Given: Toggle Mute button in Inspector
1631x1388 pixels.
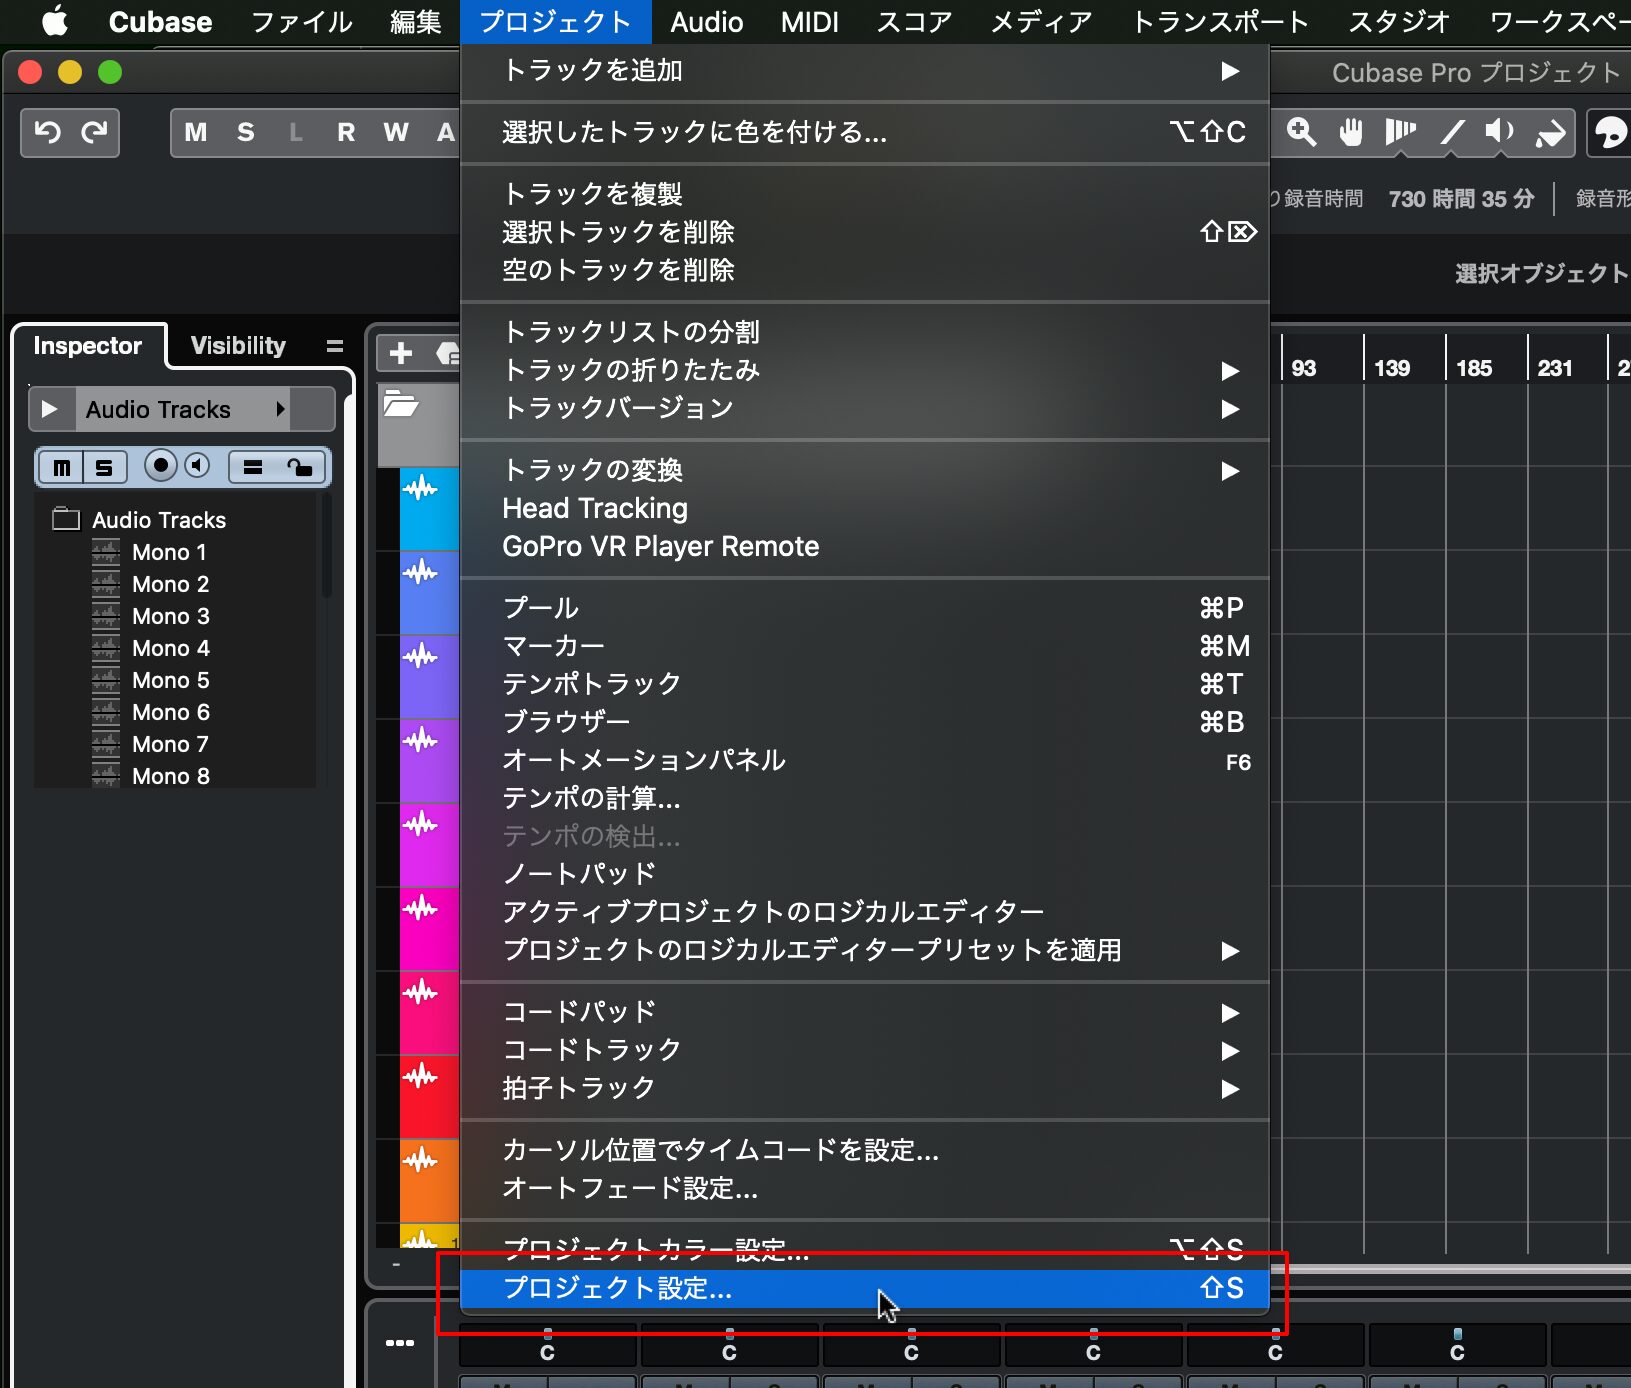Looking at the screenshot, I should point(62,467).
